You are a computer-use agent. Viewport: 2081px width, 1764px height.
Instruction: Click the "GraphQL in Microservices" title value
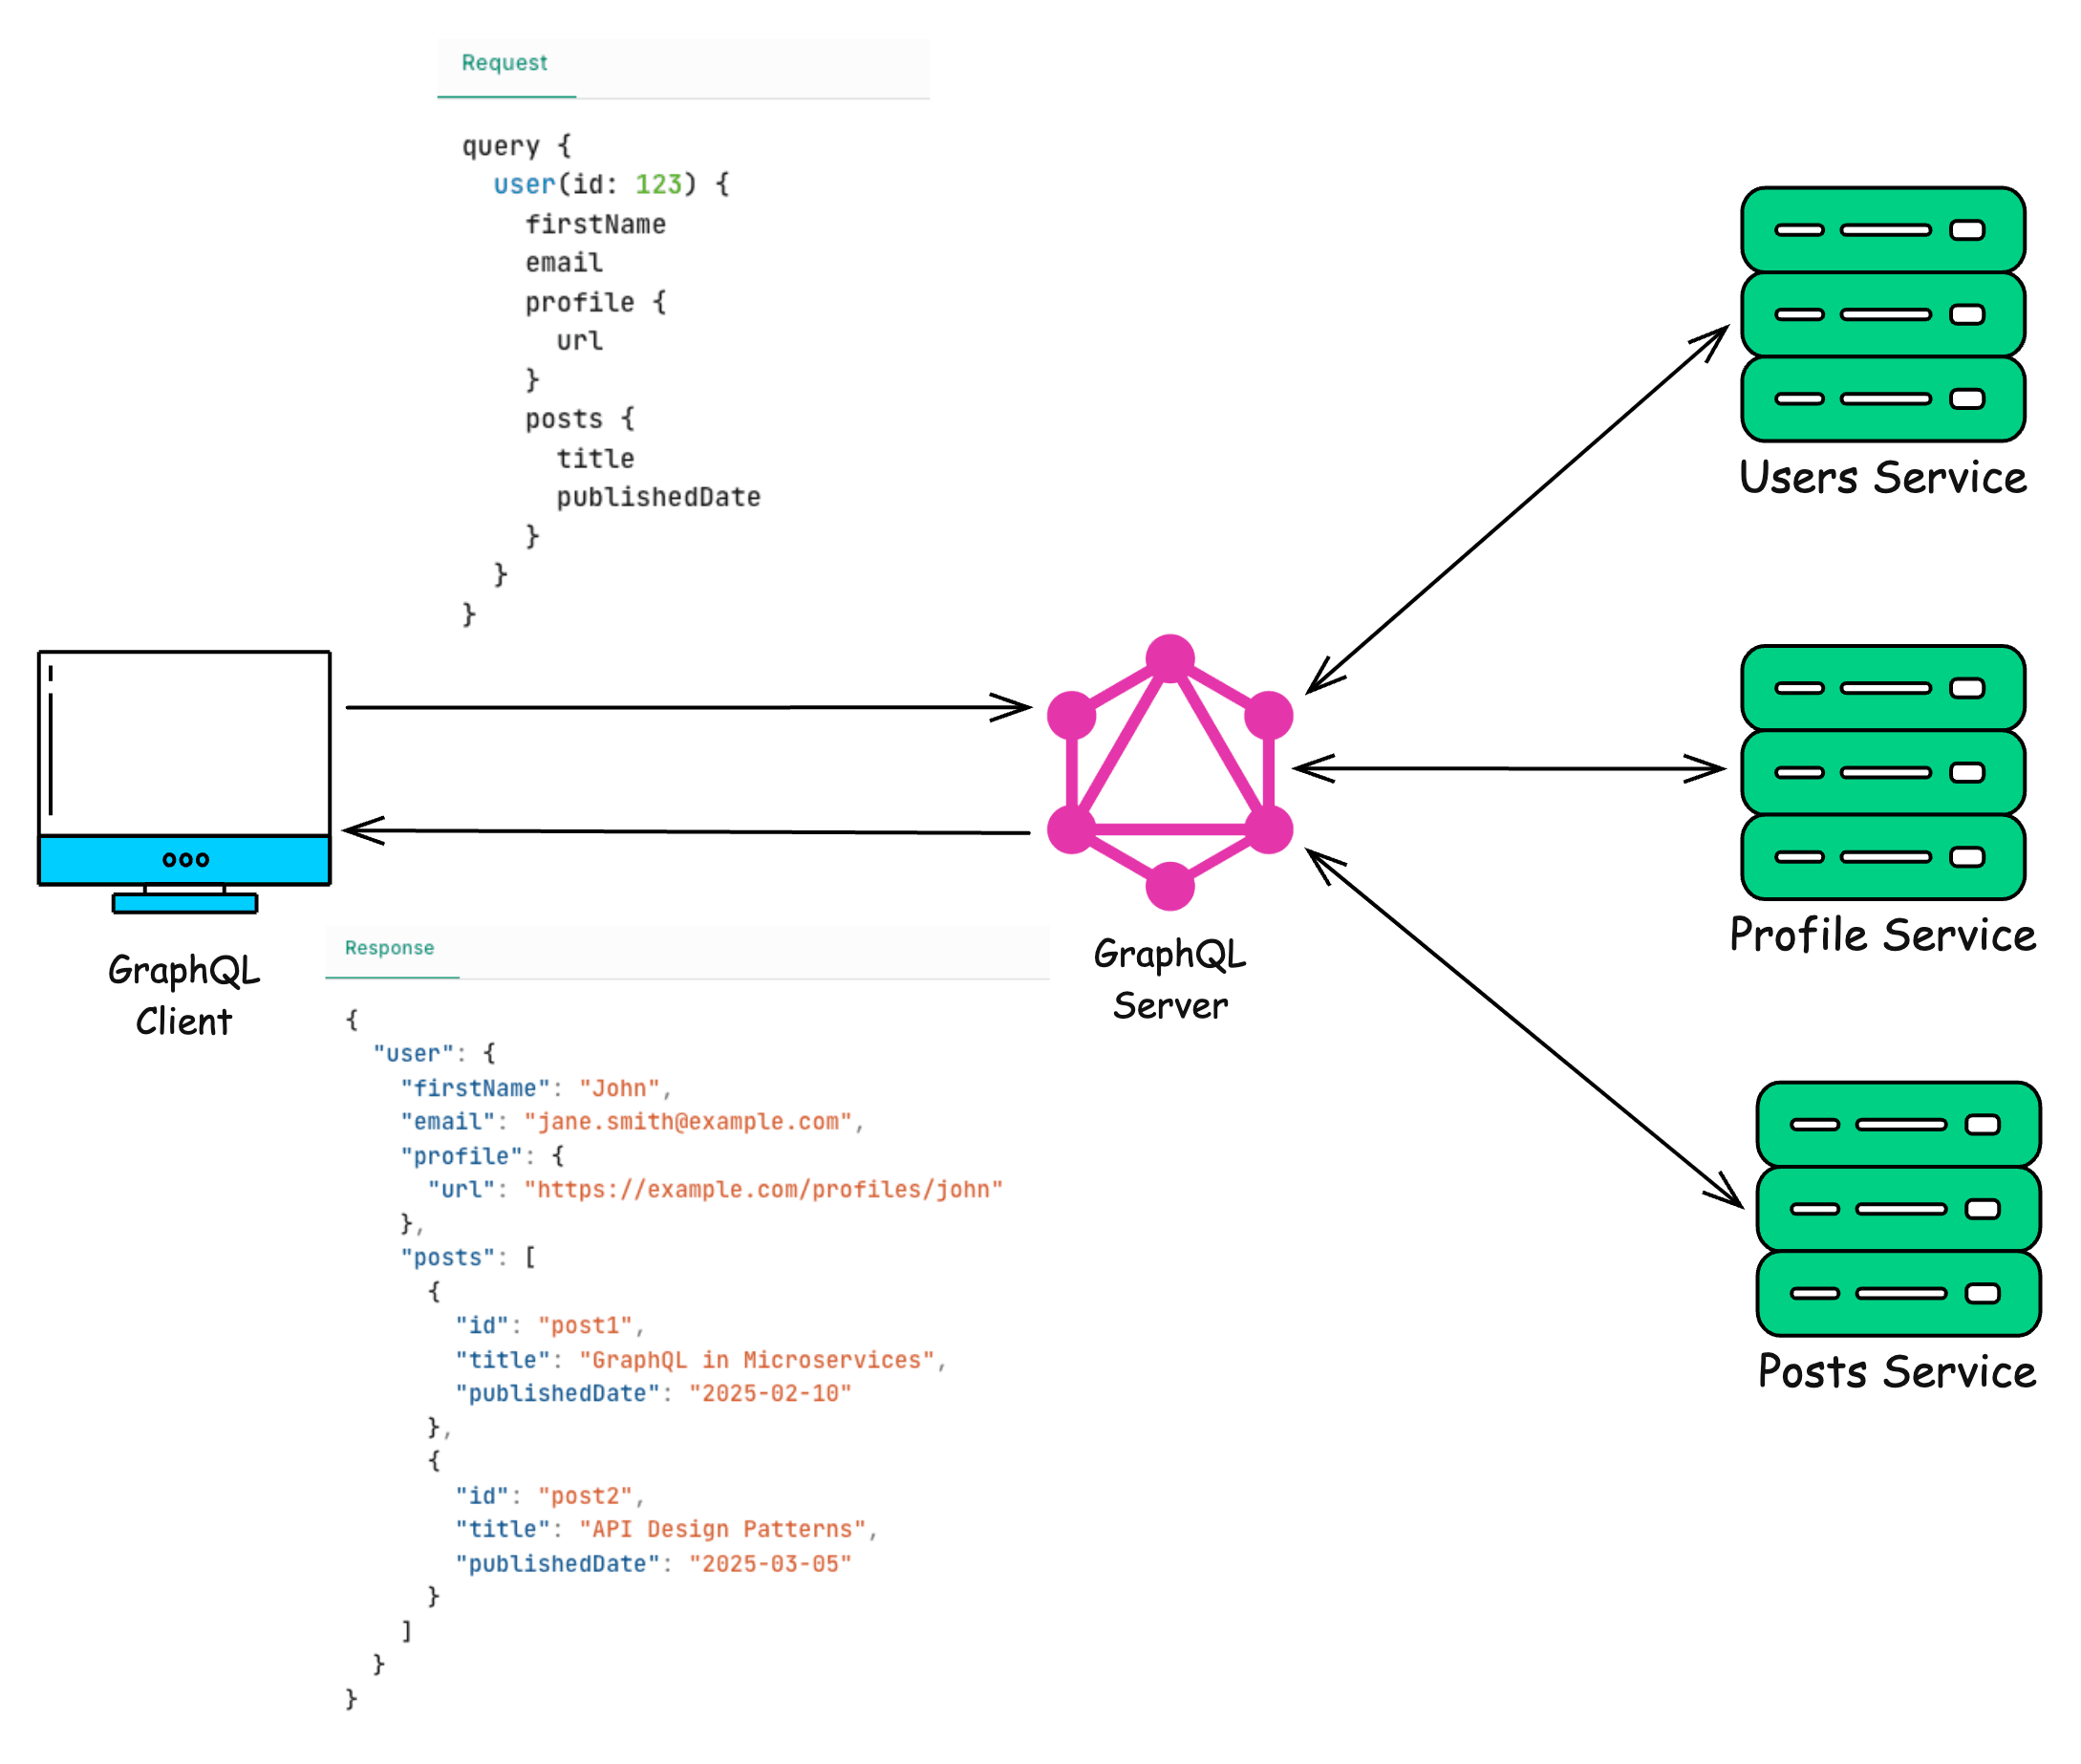pyautogui.click(x=756, y=1360)
